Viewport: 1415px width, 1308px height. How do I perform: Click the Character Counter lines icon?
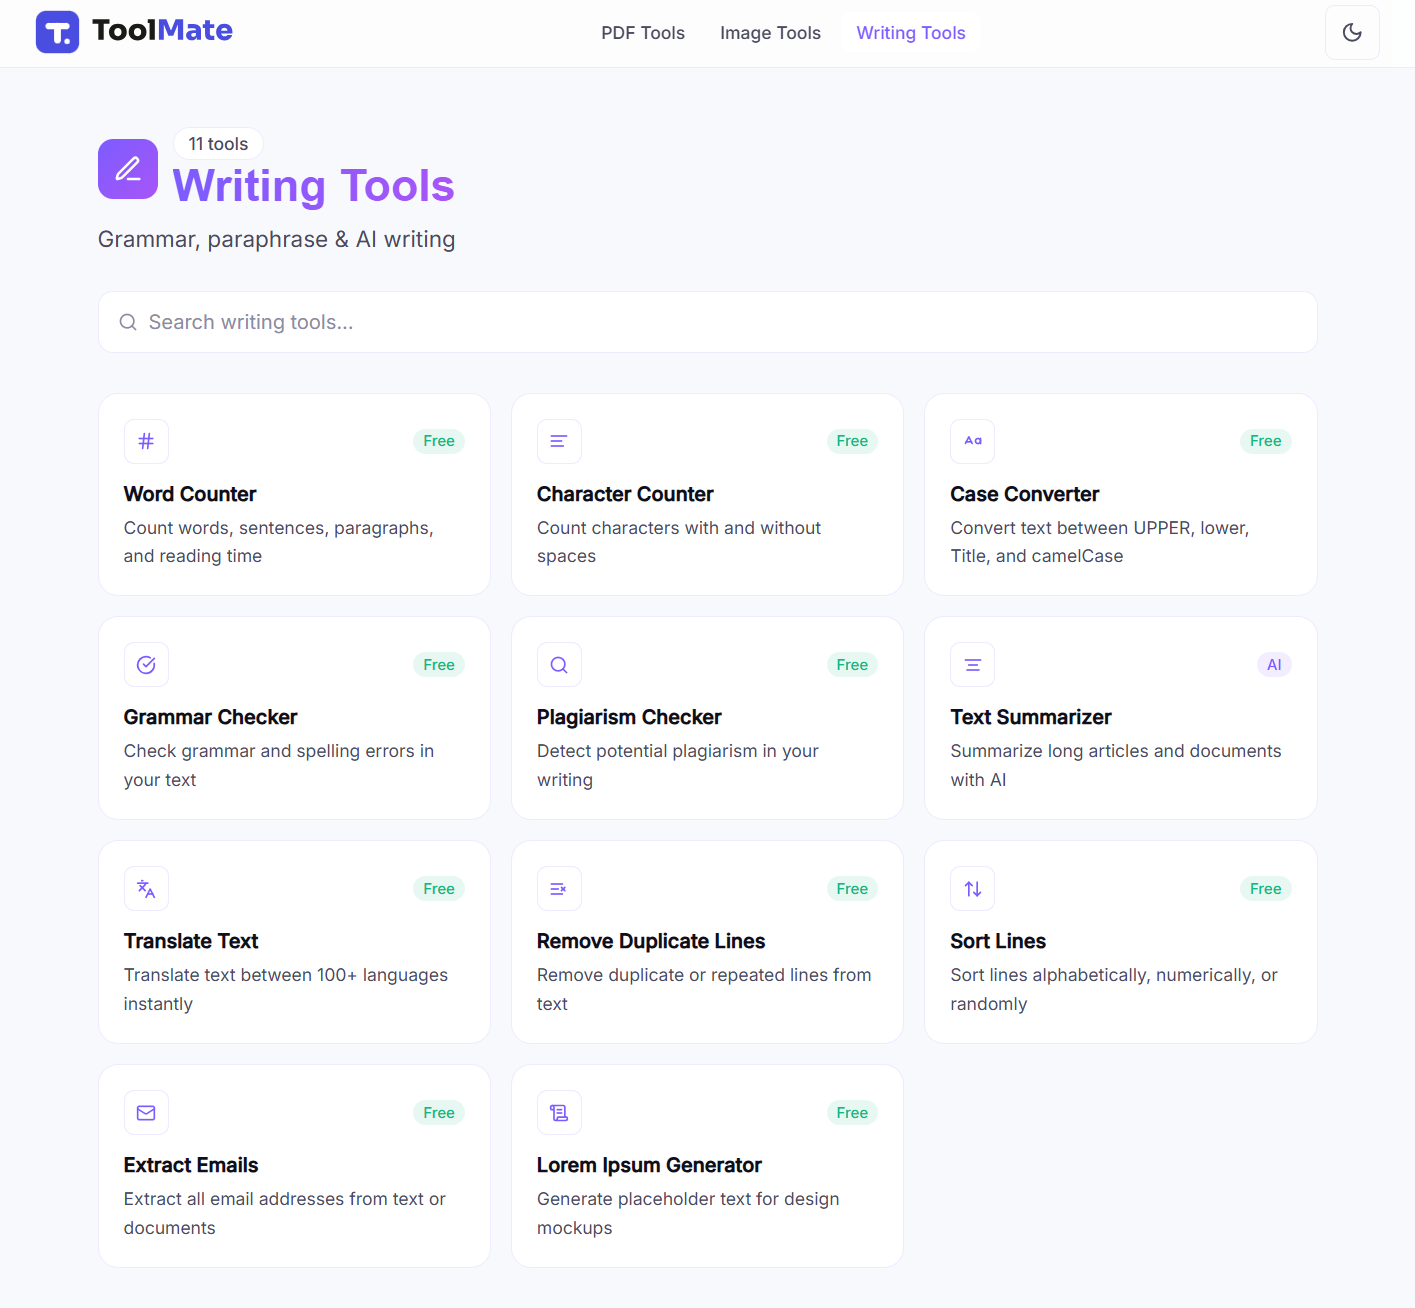tap(559, 441)
